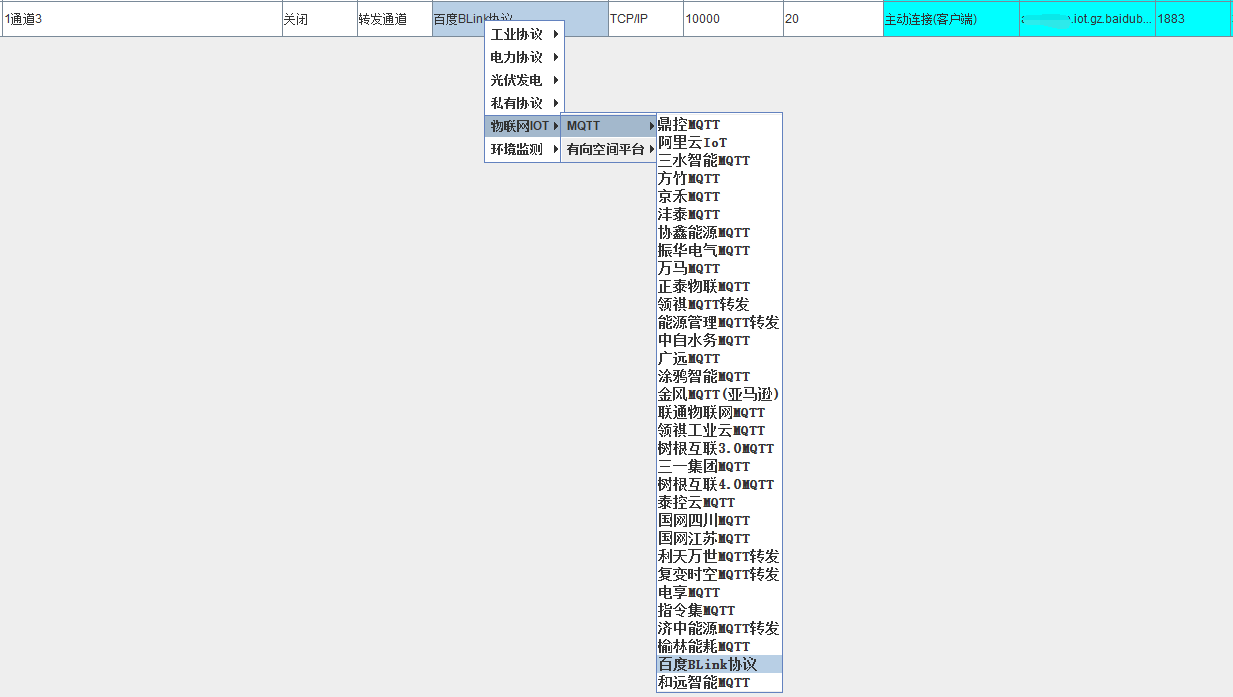Click the 关闭 status cell
The image size is (1233, 697).
pyautogui.click(x=318, y=19)
